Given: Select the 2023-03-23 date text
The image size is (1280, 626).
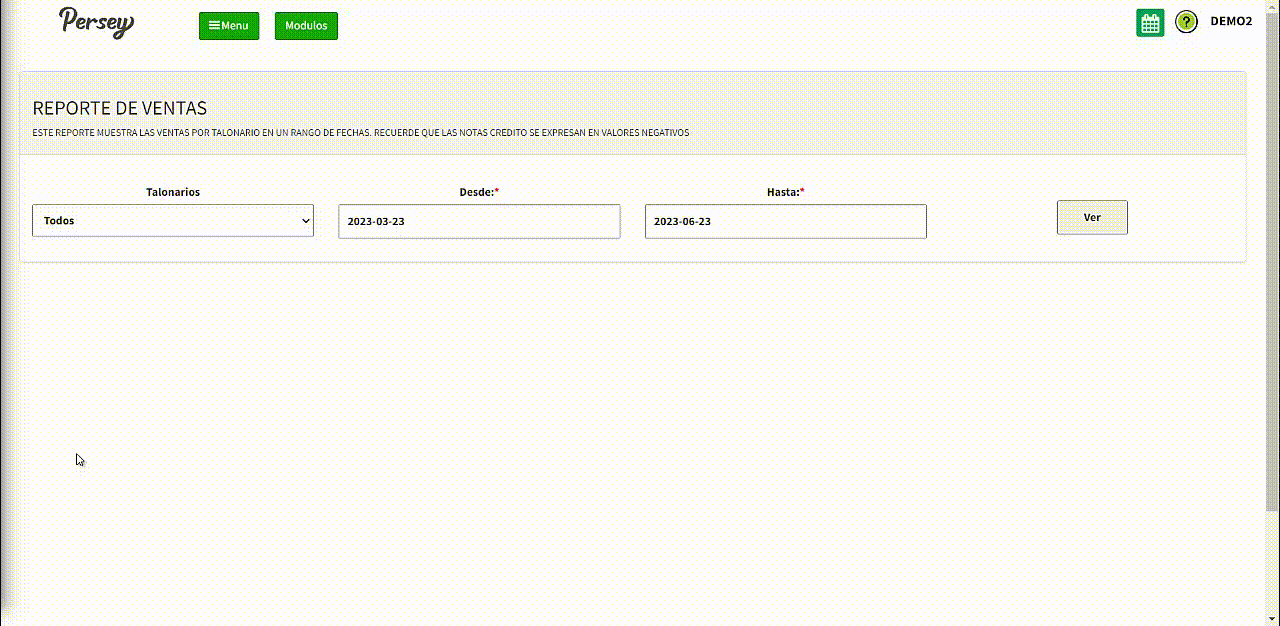Looking at the screenshot, I should (376, 222).
